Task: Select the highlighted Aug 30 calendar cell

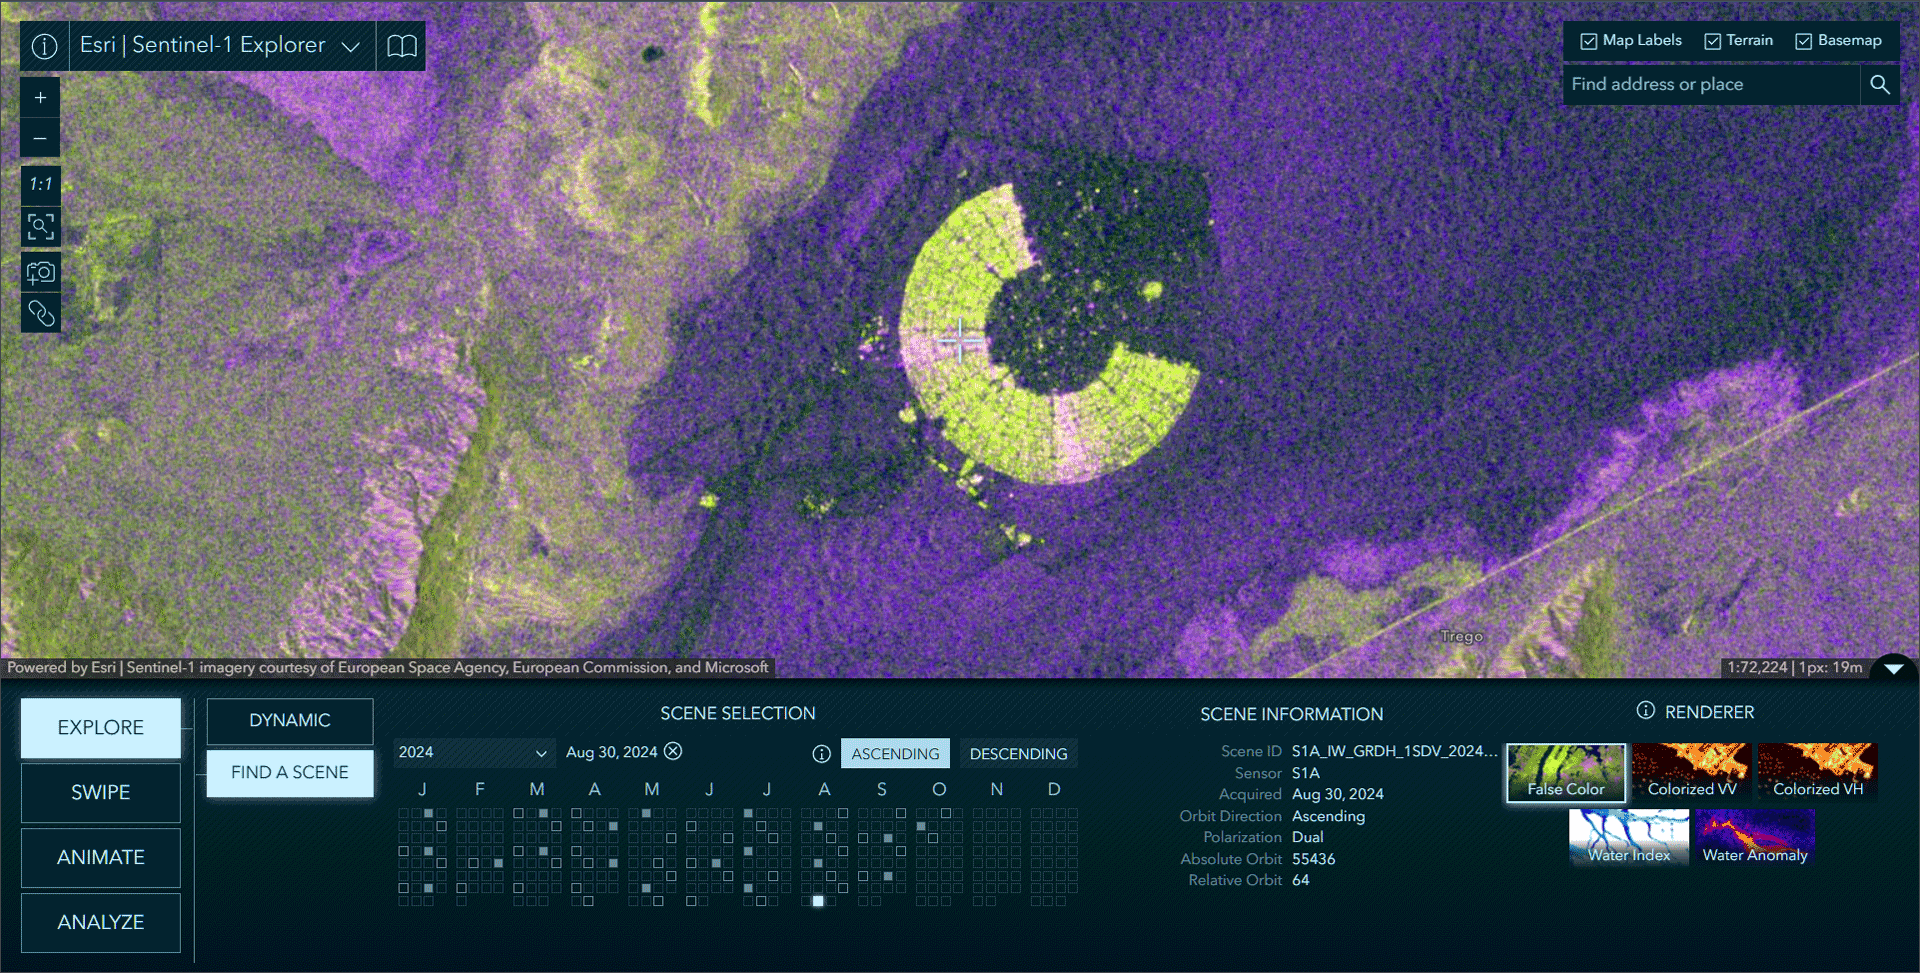Action: coord(818,901)
